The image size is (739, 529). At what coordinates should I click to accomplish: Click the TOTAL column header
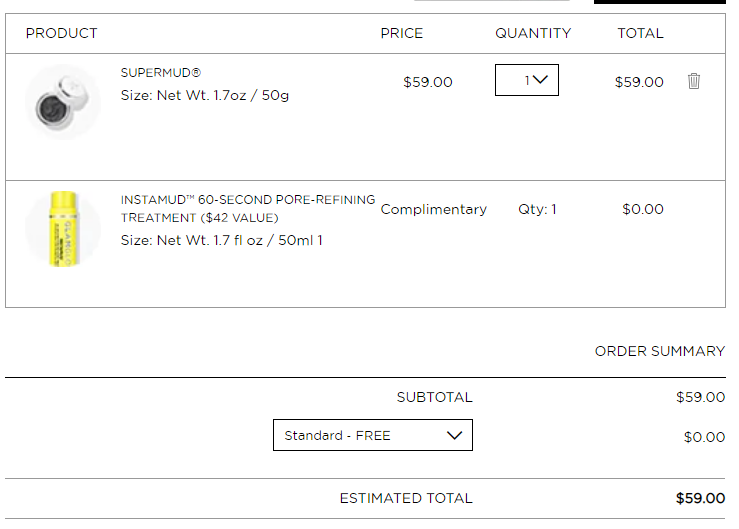640,33
